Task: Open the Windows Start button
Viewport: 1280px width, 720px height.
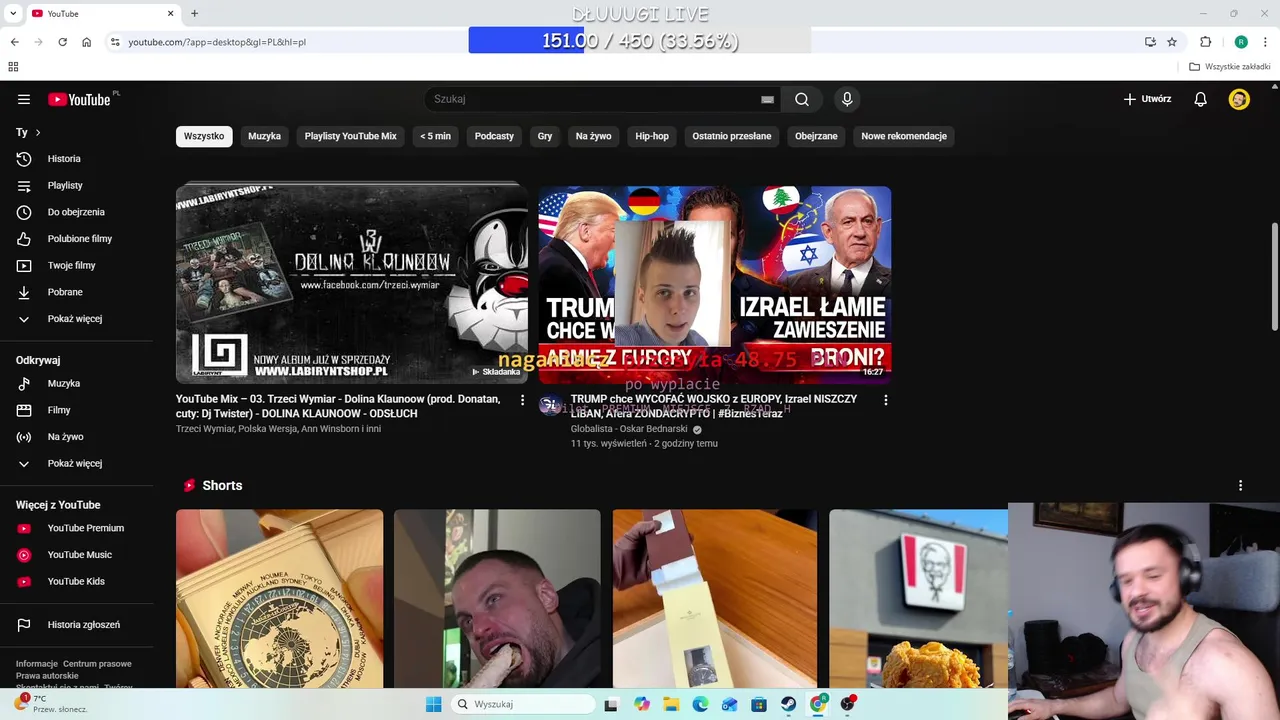Action: pyautogui.click(x=433, y=704)
